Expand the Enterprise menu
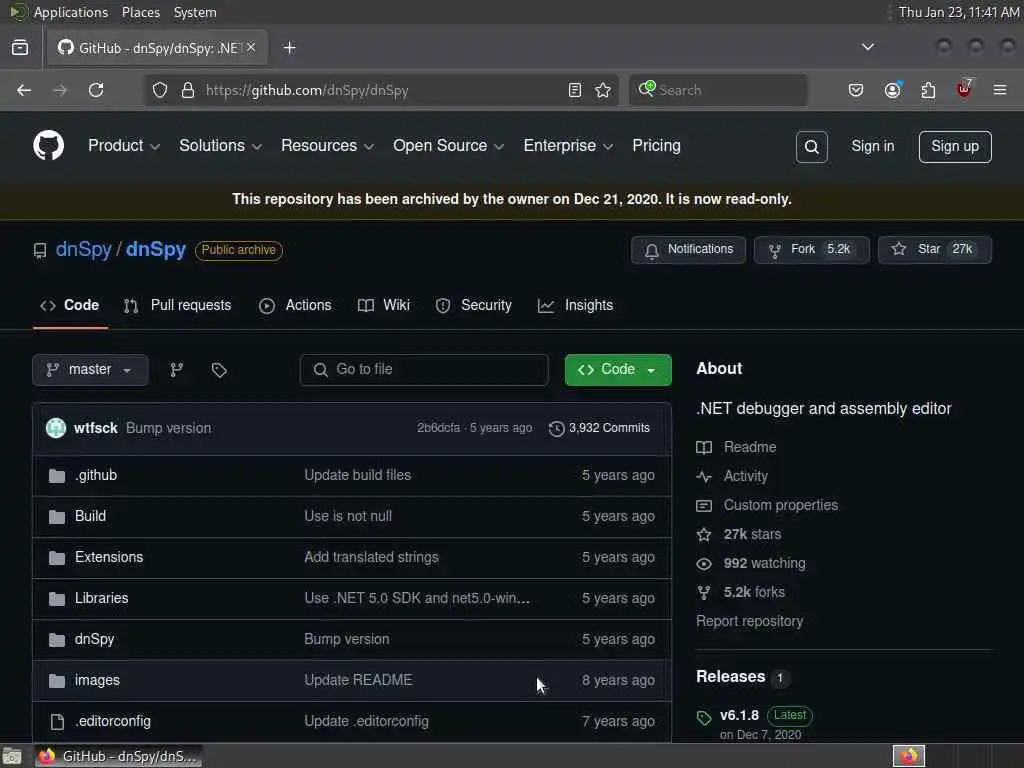The image size is (1024, 768). pyautogui.click(x=568, y=146)
